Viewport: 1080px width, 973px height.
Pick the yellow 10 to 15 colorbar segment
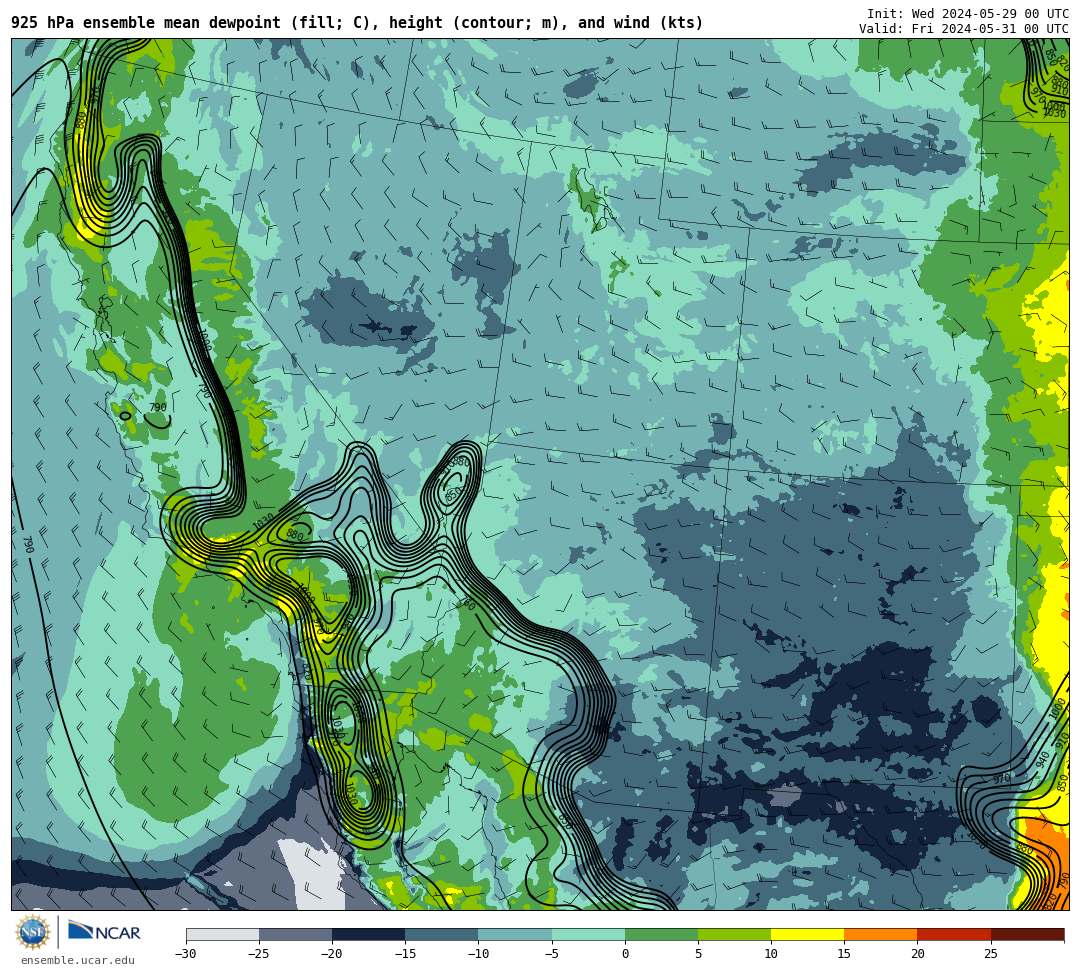[807, 935]
